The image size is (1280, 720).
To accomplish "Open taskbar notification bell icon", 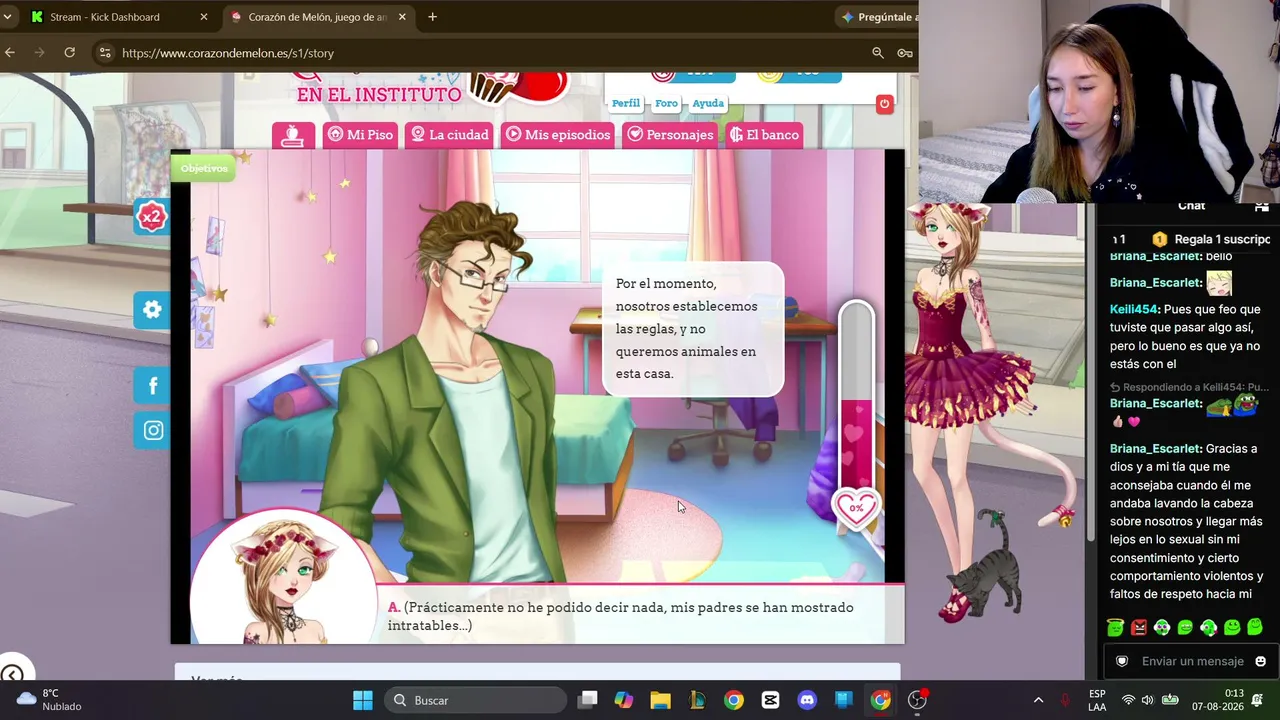I will coord(1257,700).
